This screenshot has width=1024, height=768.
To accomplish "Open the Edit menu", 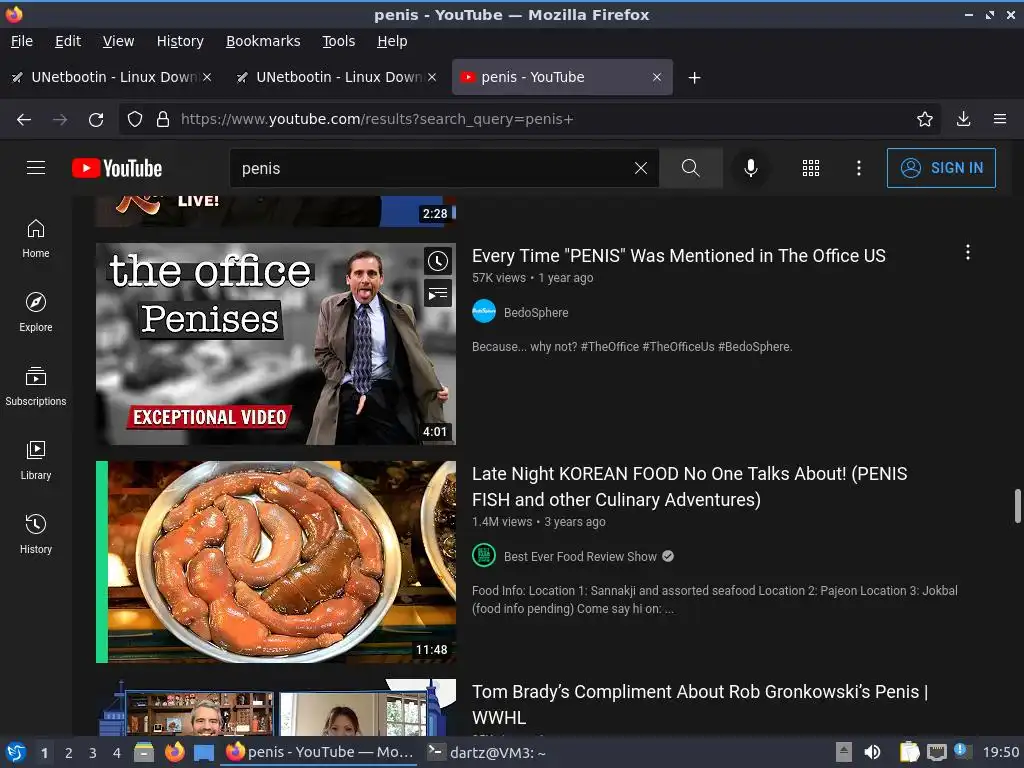I will click(x=68, y=41).
